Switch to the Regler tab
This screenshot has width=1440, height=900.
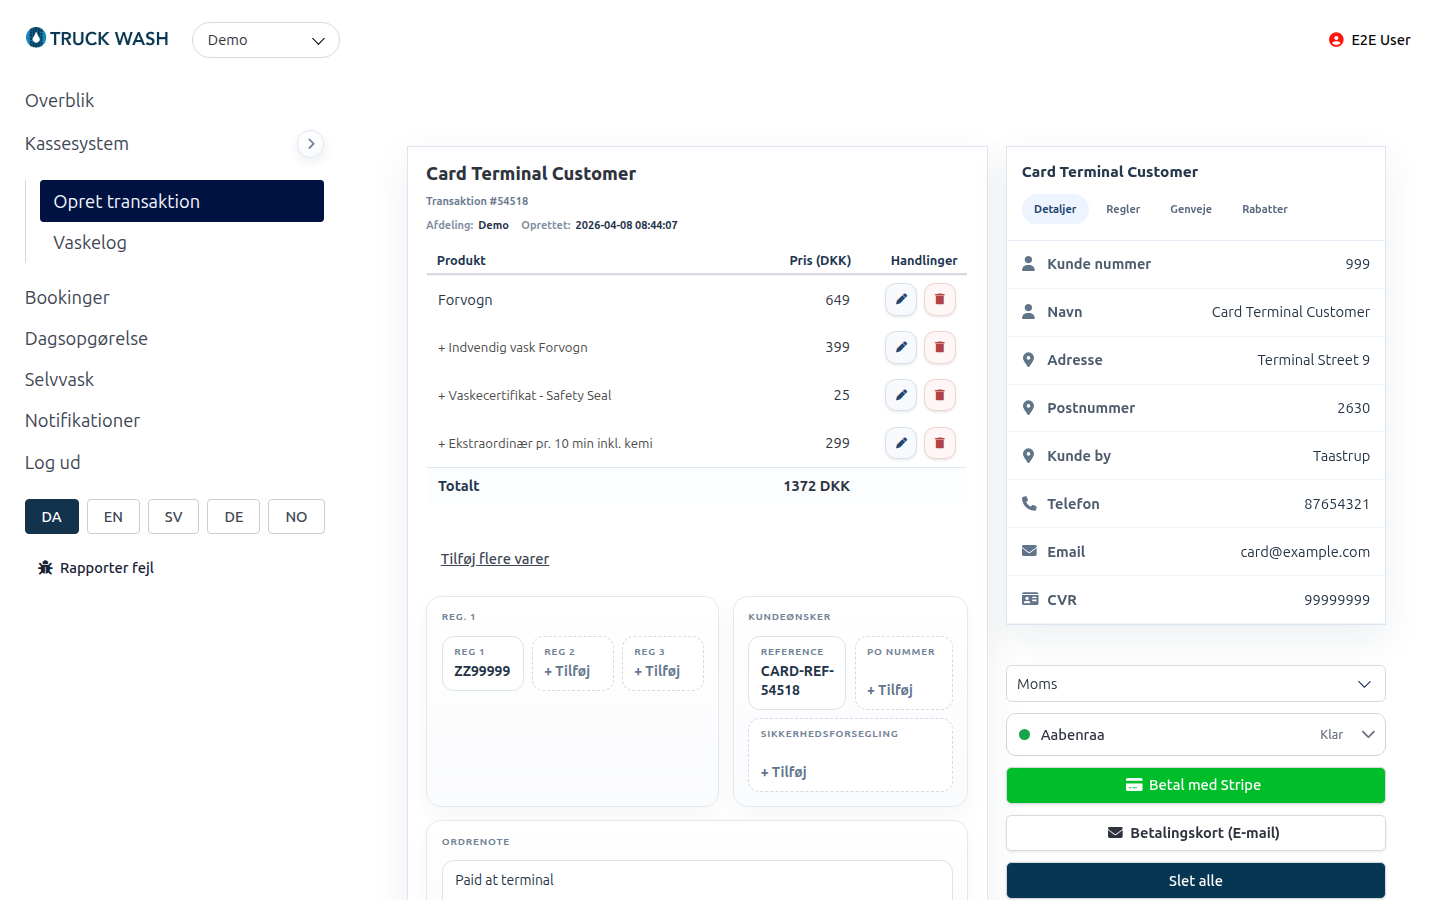pyautogui.click(x=1123, y=209)
